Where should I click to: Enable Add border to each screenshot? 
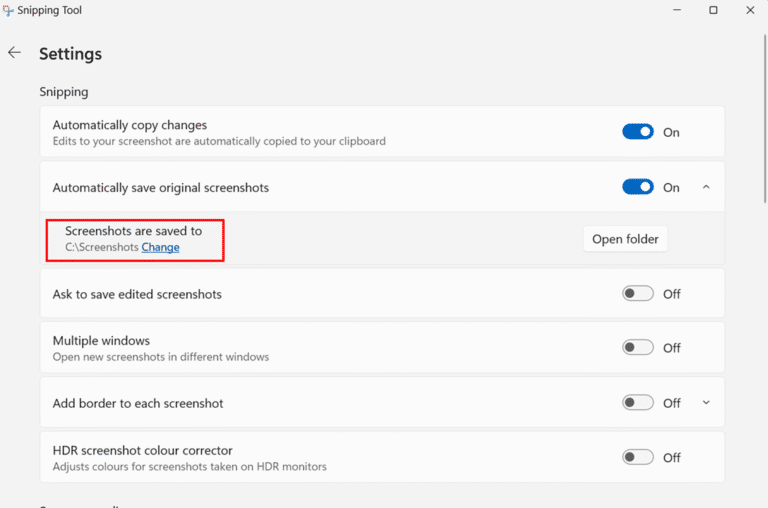[x=638, y=403]
